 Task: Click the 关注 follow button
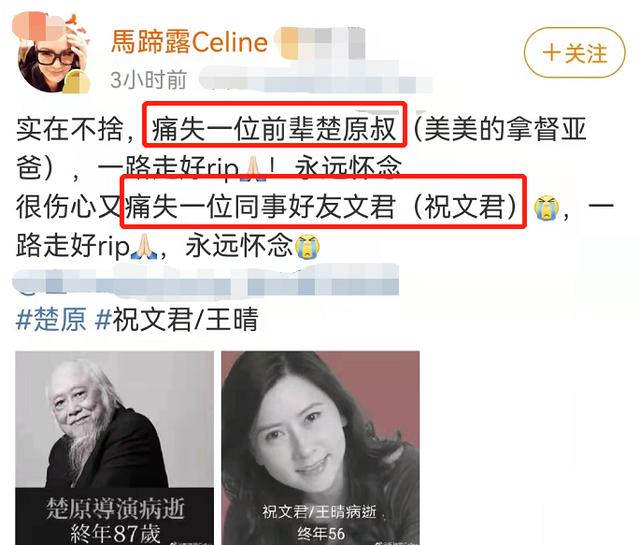click(574, 53)
